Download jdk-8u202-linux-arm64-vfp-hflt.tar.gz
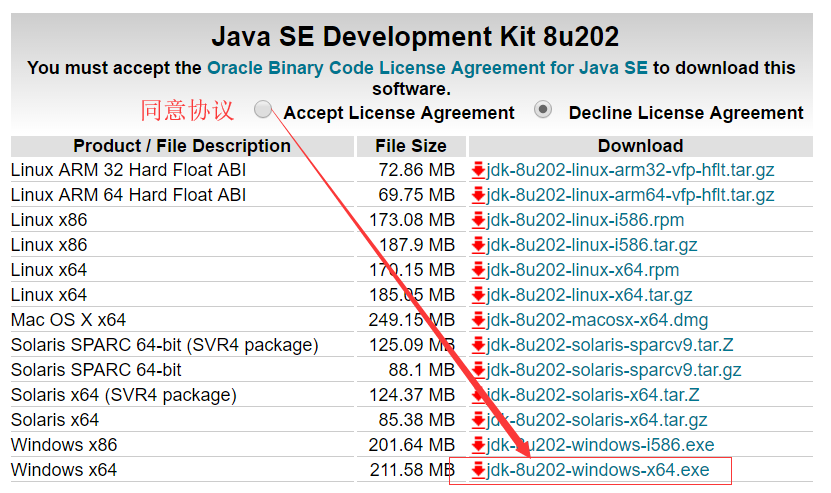Viewport: 831px width, 493px height. point(630,195)
